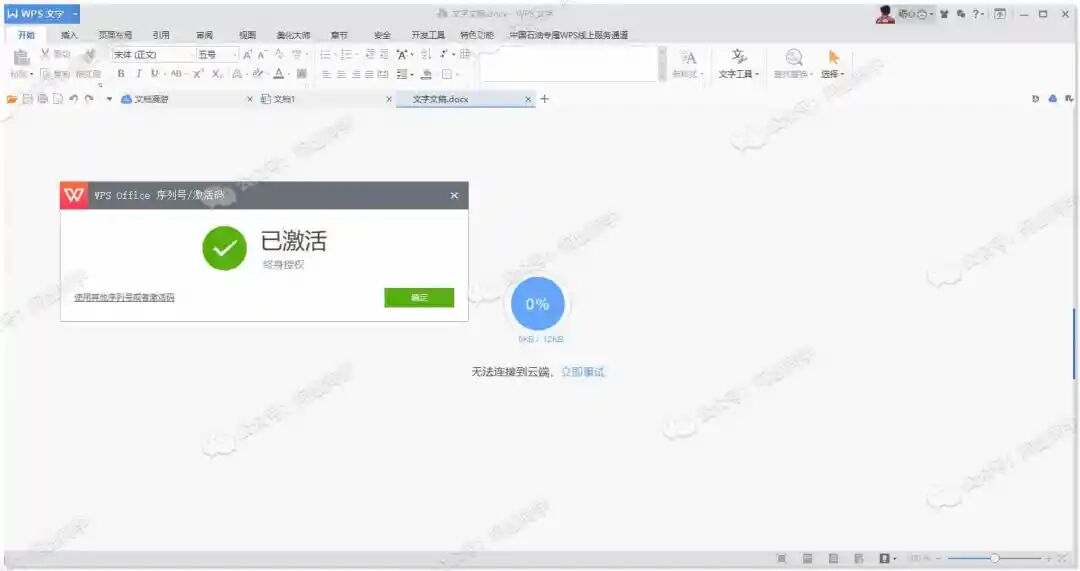
Task: Toggle strikethrough AB formatting
Action: click(x=176, y=74)
